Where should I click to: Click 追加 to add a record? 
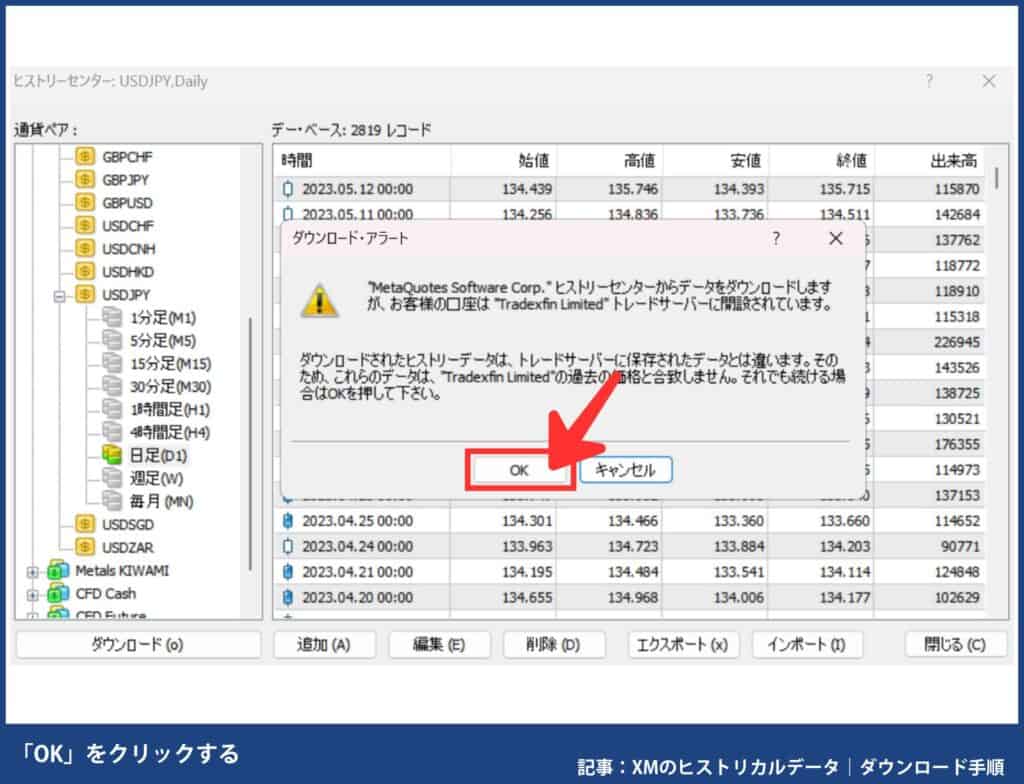pyautogui.click(x=325, y=644)
